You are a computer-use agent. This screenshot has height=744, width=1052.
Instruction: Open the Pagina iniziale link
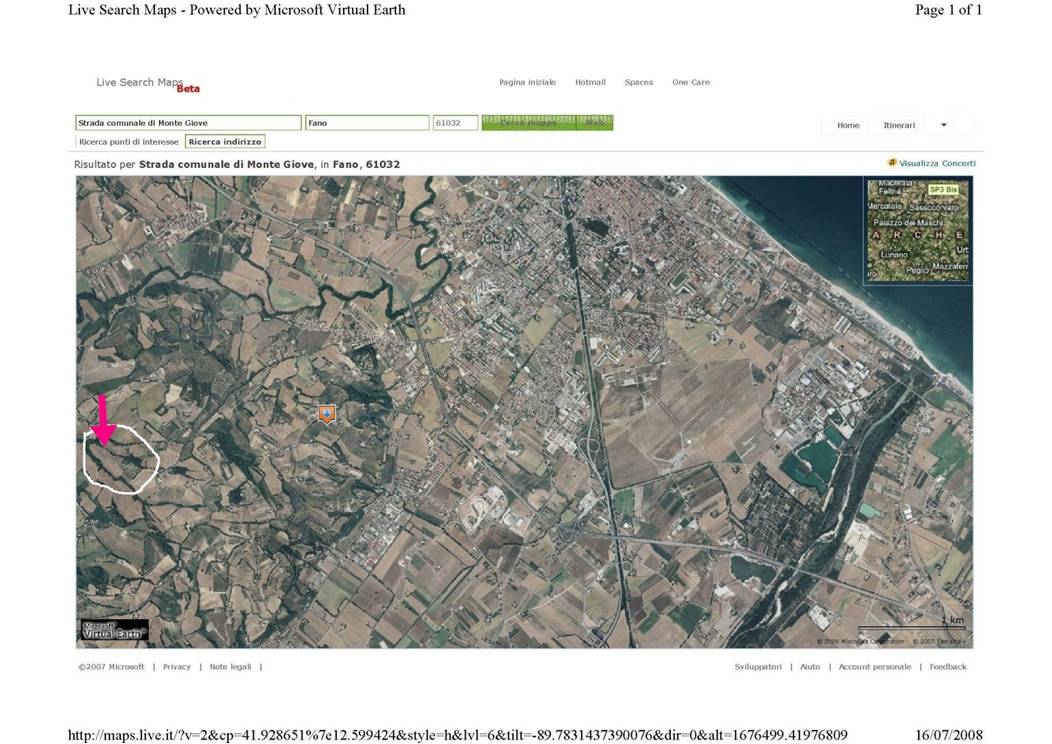tap(527, 82)
